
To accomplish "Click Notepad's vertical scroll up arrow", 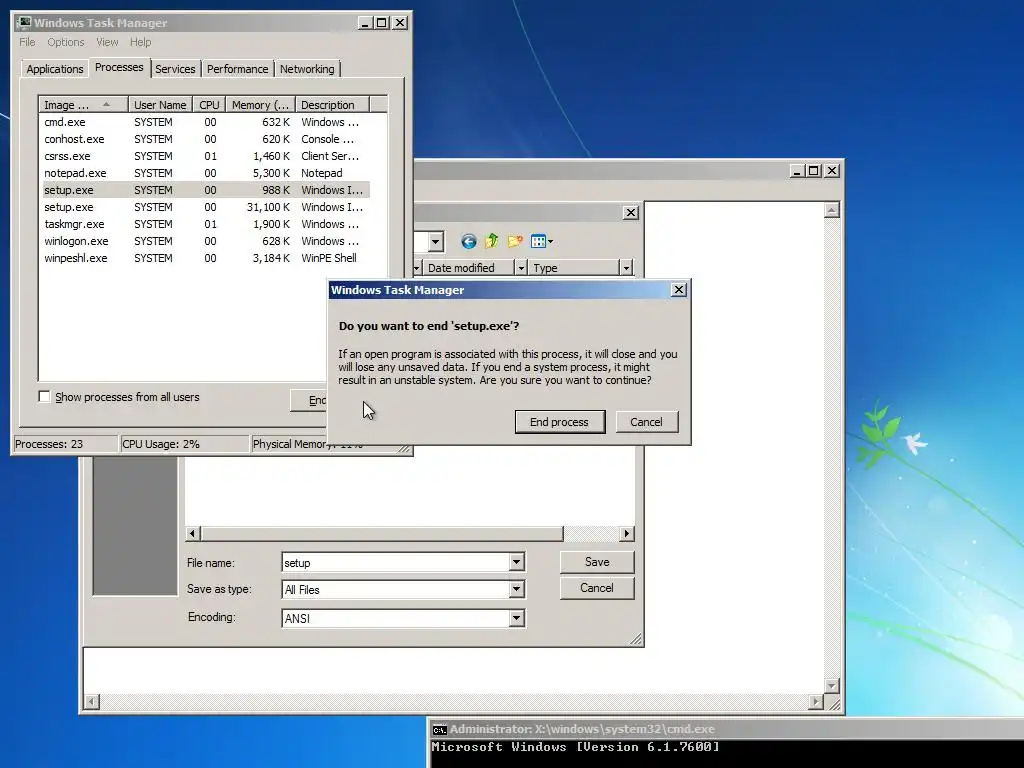I will click(x=831, y=210).
